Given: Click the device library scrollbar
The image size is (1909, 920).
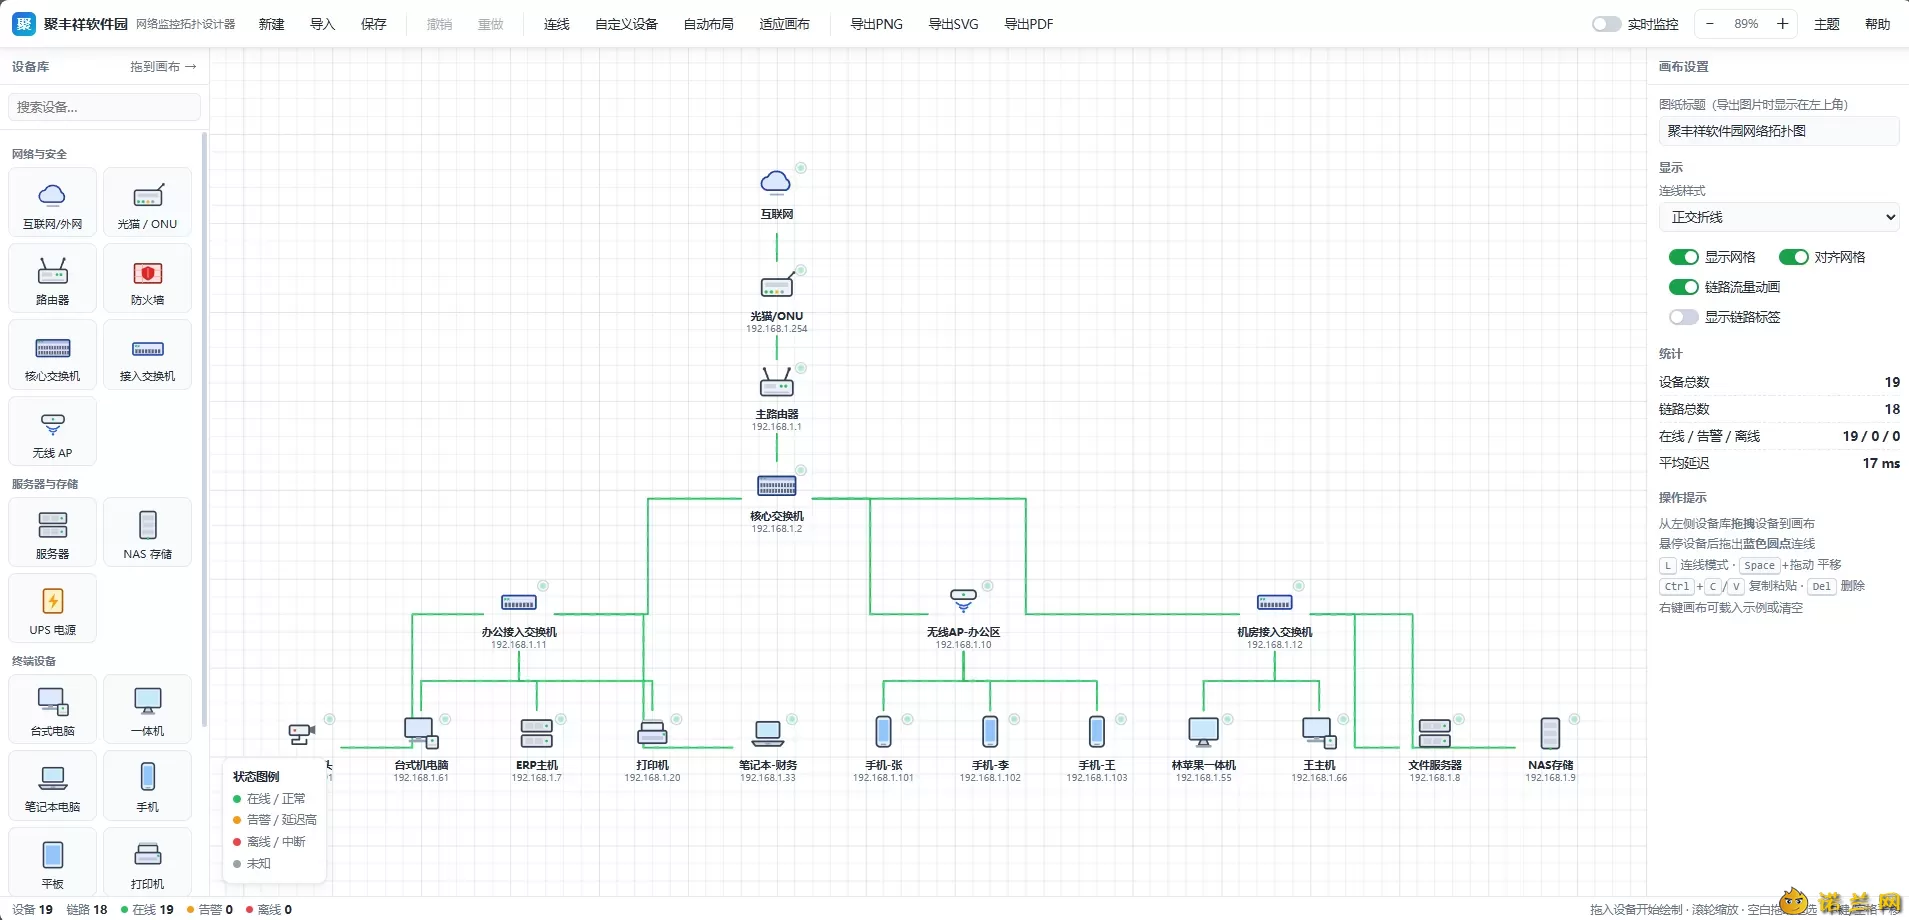Looking at the screenshot, I should pyautogui.click(x=205, y=430).
